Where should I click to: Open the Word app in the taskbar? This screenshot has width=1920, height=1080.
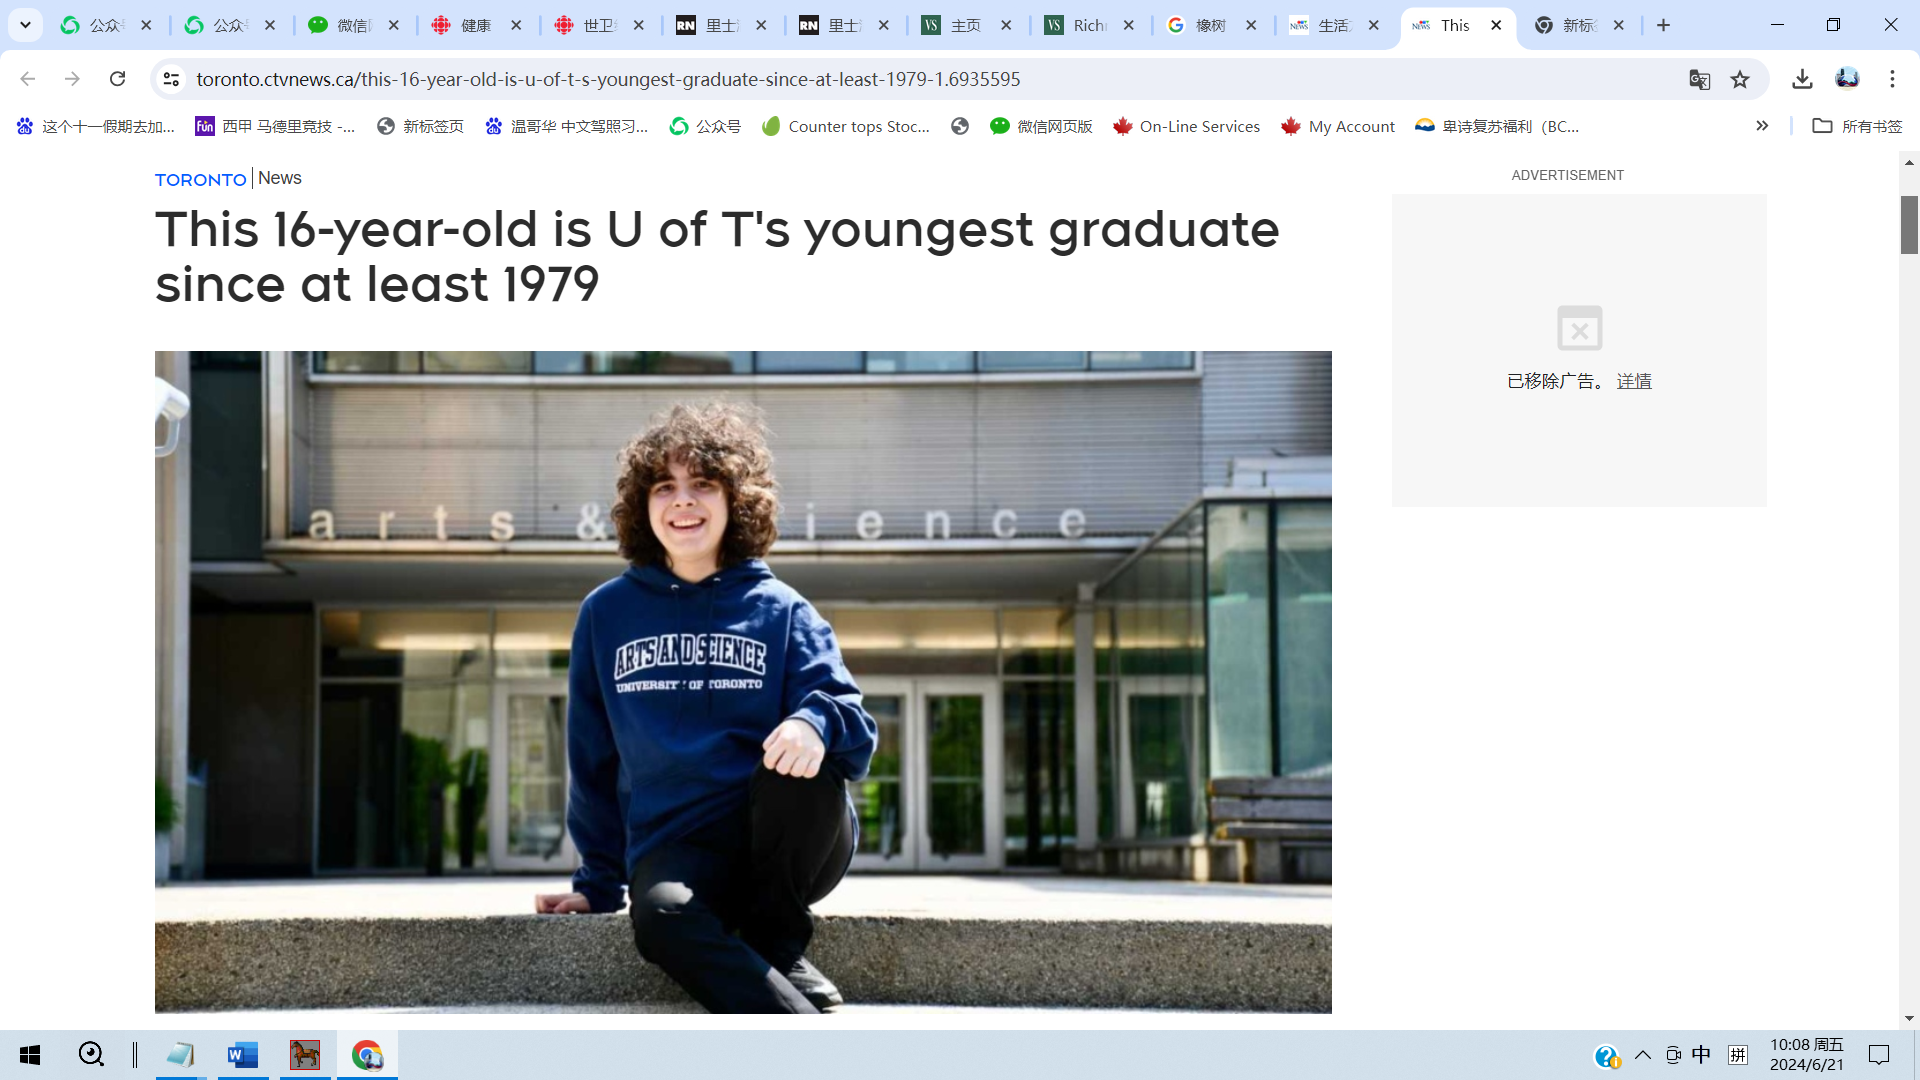243,1055
